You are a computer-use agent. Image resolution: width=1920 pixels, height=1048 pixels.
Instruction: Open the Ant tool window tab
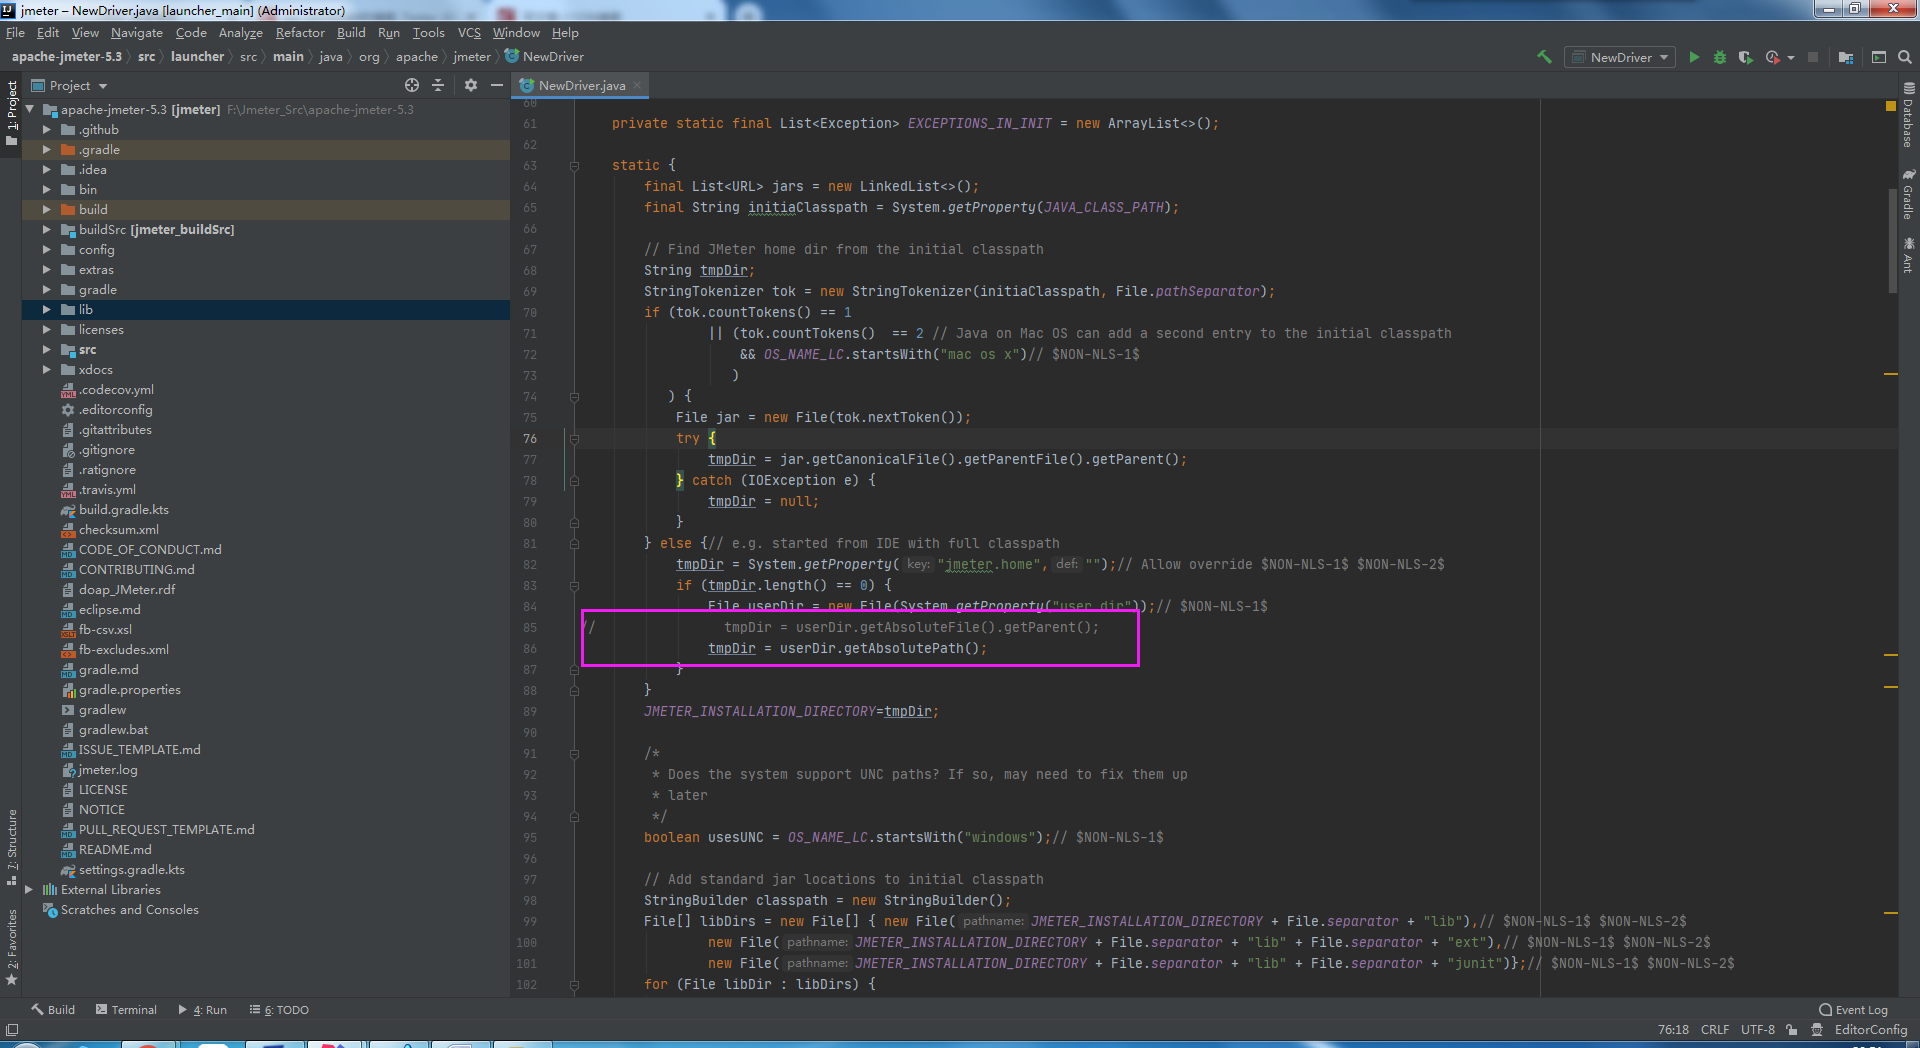[x=1908, y=255]
